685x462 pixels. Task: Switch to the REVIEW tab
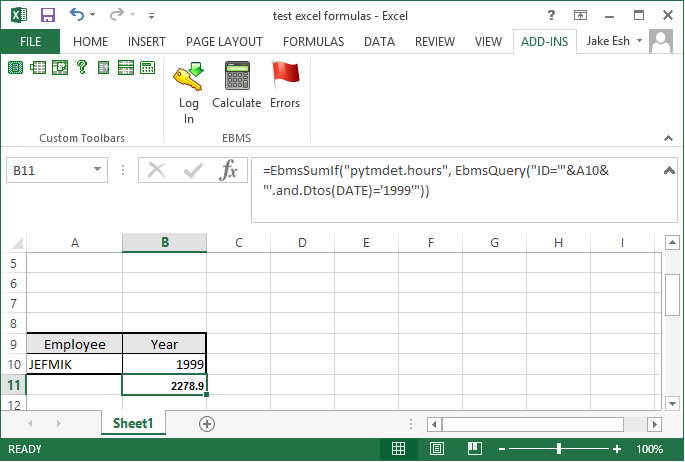click(435, 42)
